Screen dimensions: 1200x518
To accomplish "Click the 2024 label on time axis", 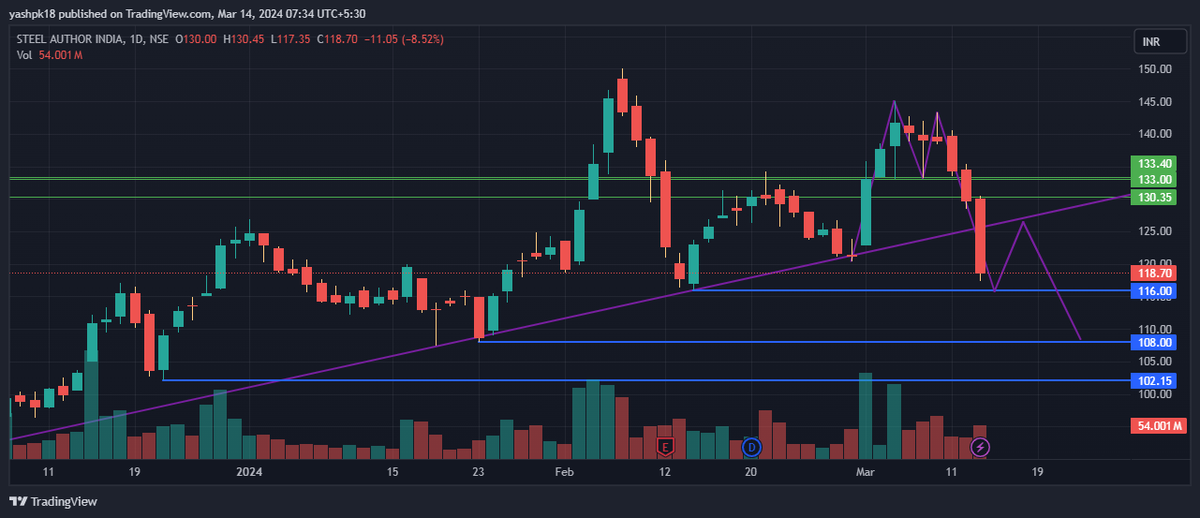I will coord(249,472).
